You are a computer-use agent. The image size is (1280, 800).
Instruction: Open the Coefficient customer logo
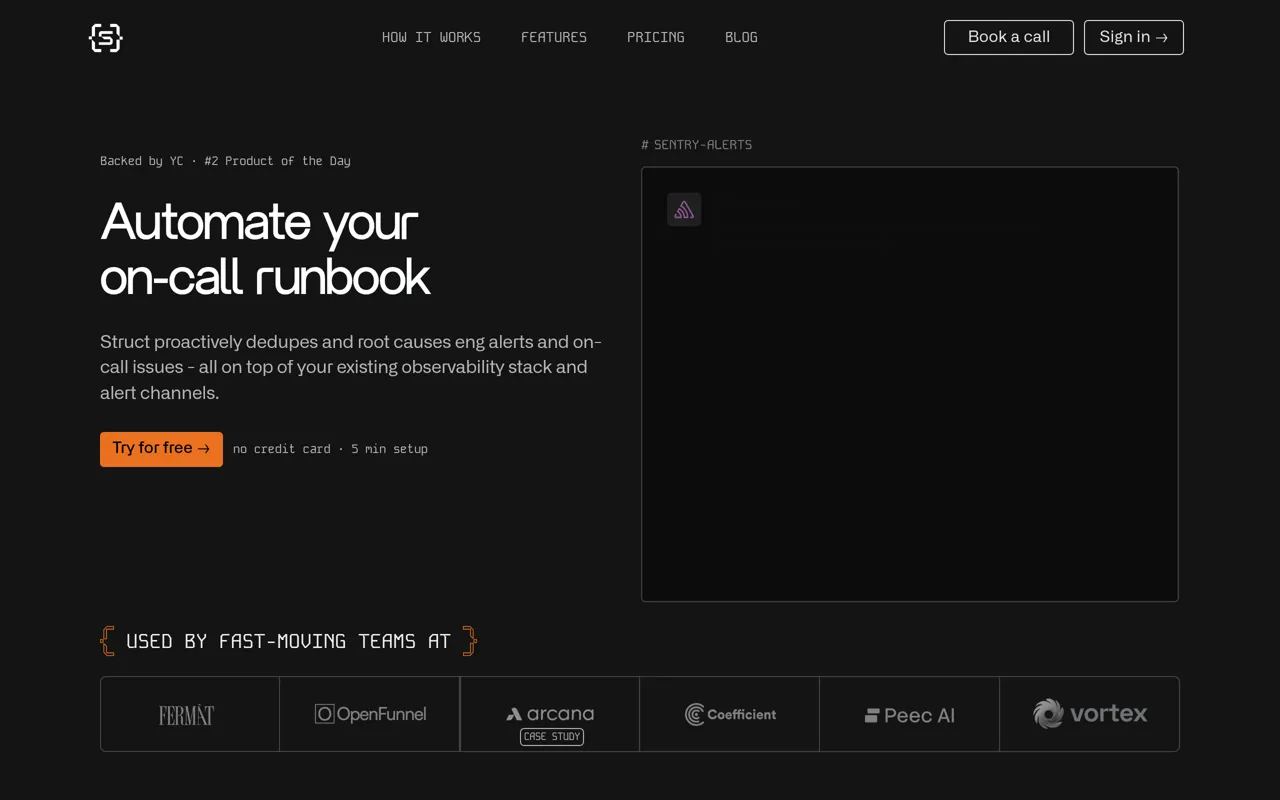730,714
